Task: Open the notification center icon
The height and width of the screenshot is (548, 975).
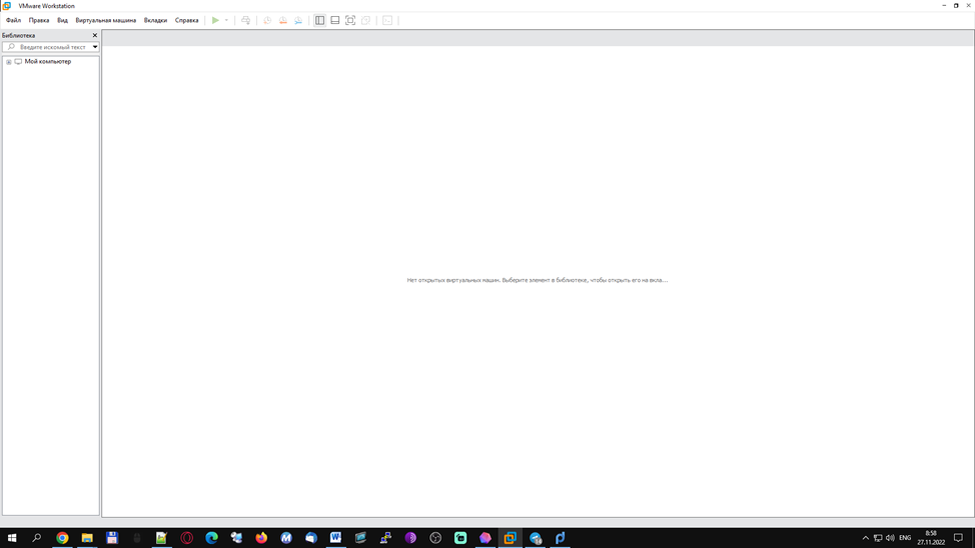Action: [958, 537]
